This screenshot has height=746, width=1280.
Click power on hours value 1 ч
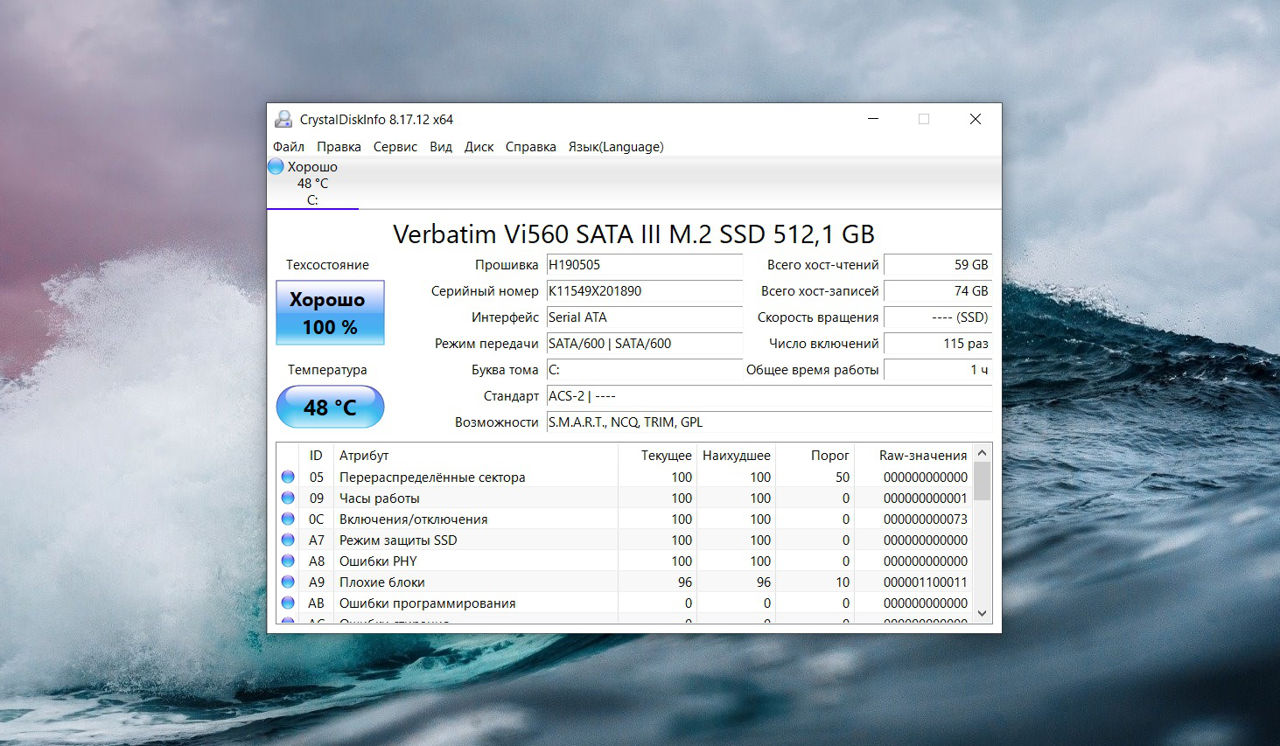click(938, 370)
